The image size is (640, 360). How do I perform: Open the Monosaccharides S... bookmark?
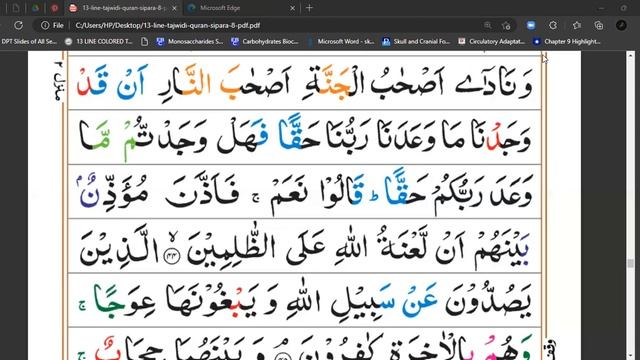190,41
